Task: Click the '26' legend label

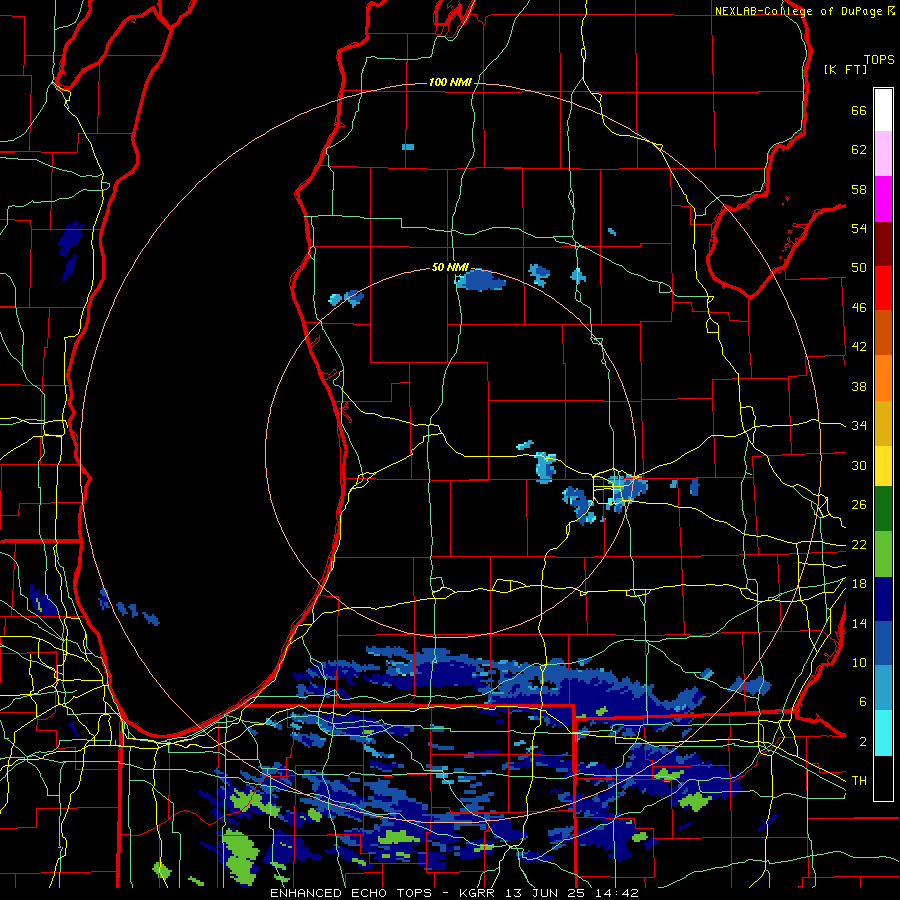Action: point(859,505)
